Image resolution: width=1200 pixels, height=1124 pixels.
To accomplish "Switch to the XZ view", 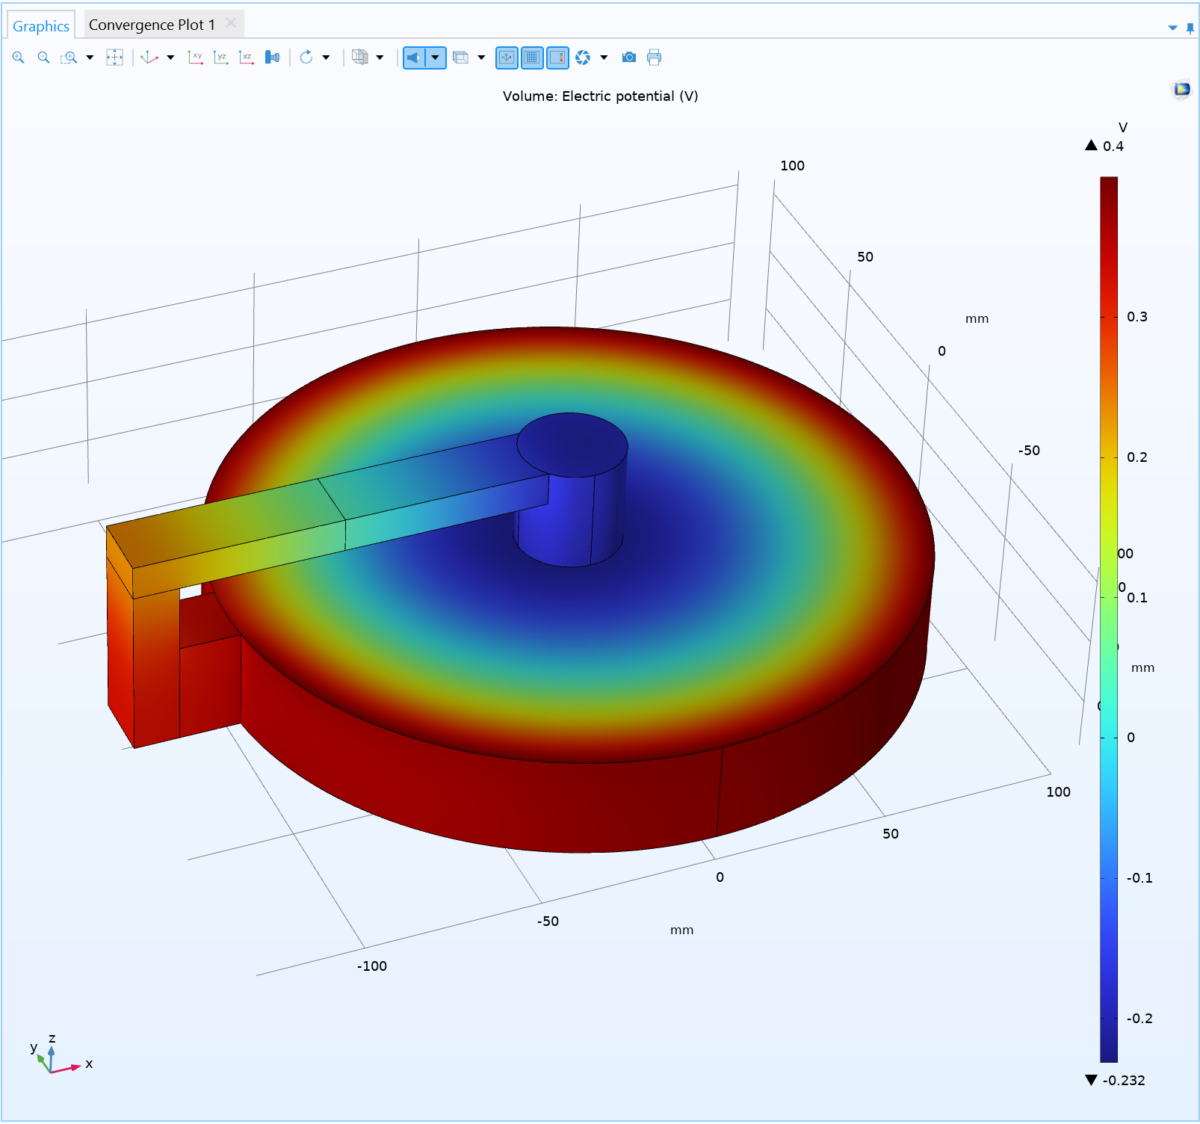I will click(x=246, y=57).
